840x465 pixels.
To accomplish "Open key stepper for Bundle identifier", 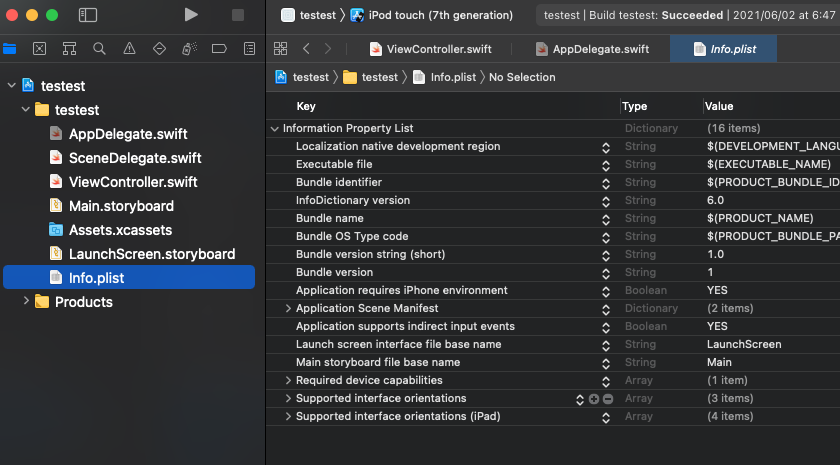I will point(605,183).
